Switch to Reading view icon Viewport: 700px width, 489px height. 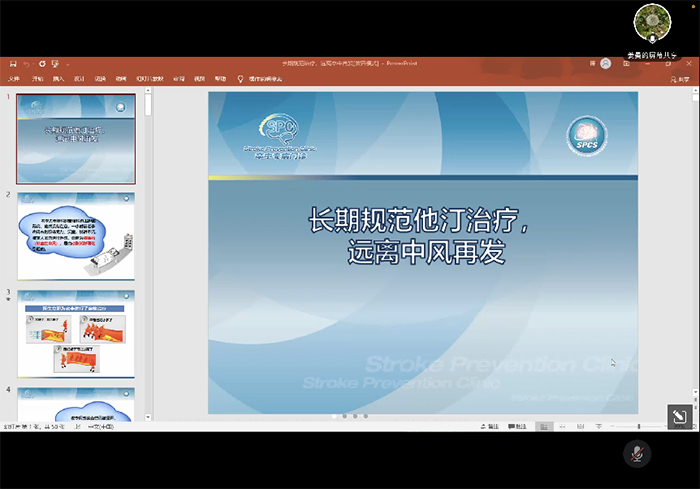(x=579, y=426)
